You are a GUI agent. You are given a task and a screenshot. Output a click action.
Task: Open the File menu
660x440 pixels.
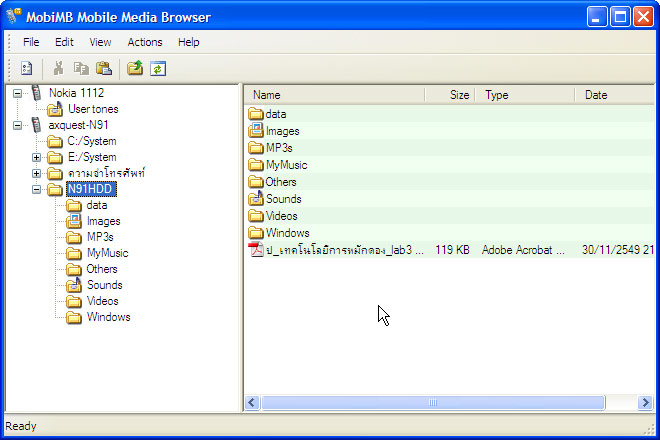click(x=31, y=42)
